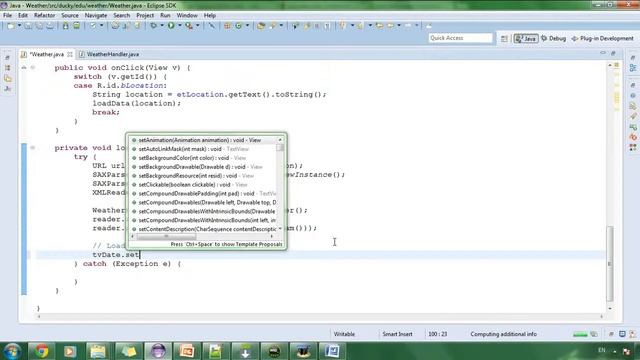This screenshot has height=360, width=640.
Task: Open the Navigate menu
Action: [x=96, y=16]
